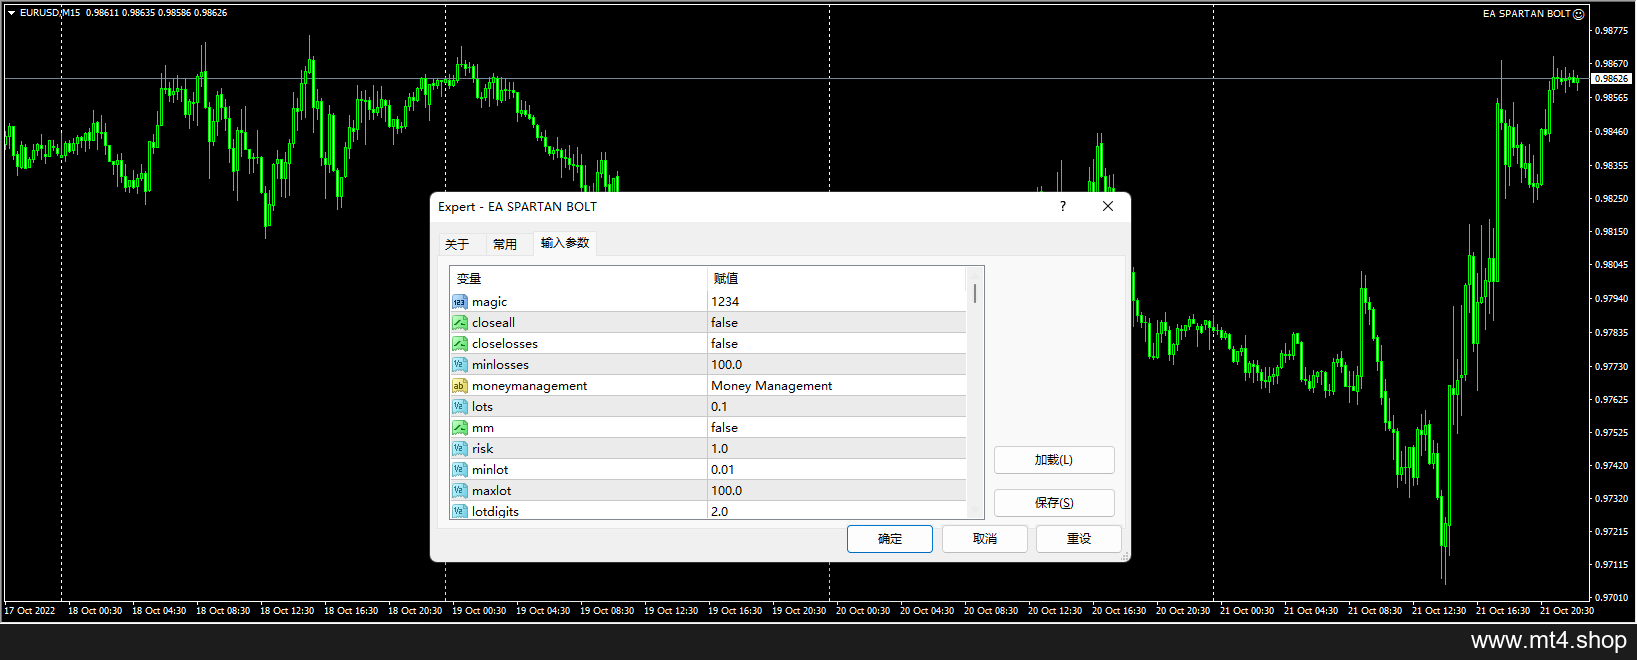1637x660 pixels.
Task: Click the magic variable type icon
Action: [459, 302]
